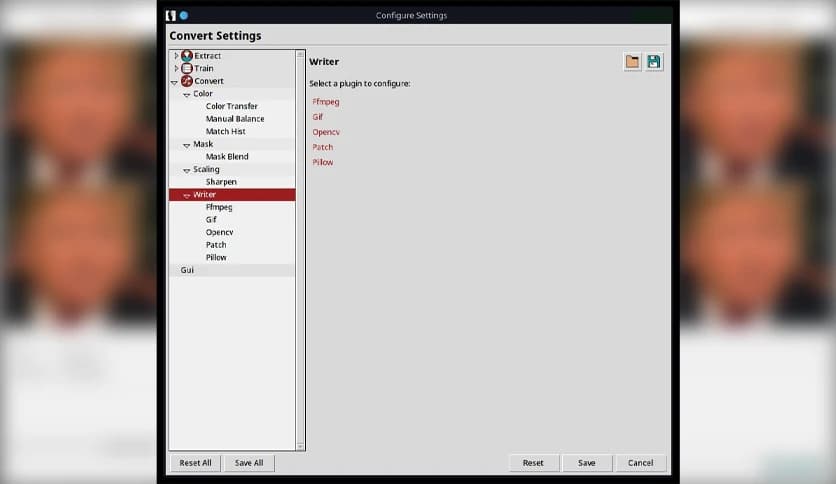Screen dimensions: 836x484
Task: Click the save config disk icon
Action: [x=654, y=62]
